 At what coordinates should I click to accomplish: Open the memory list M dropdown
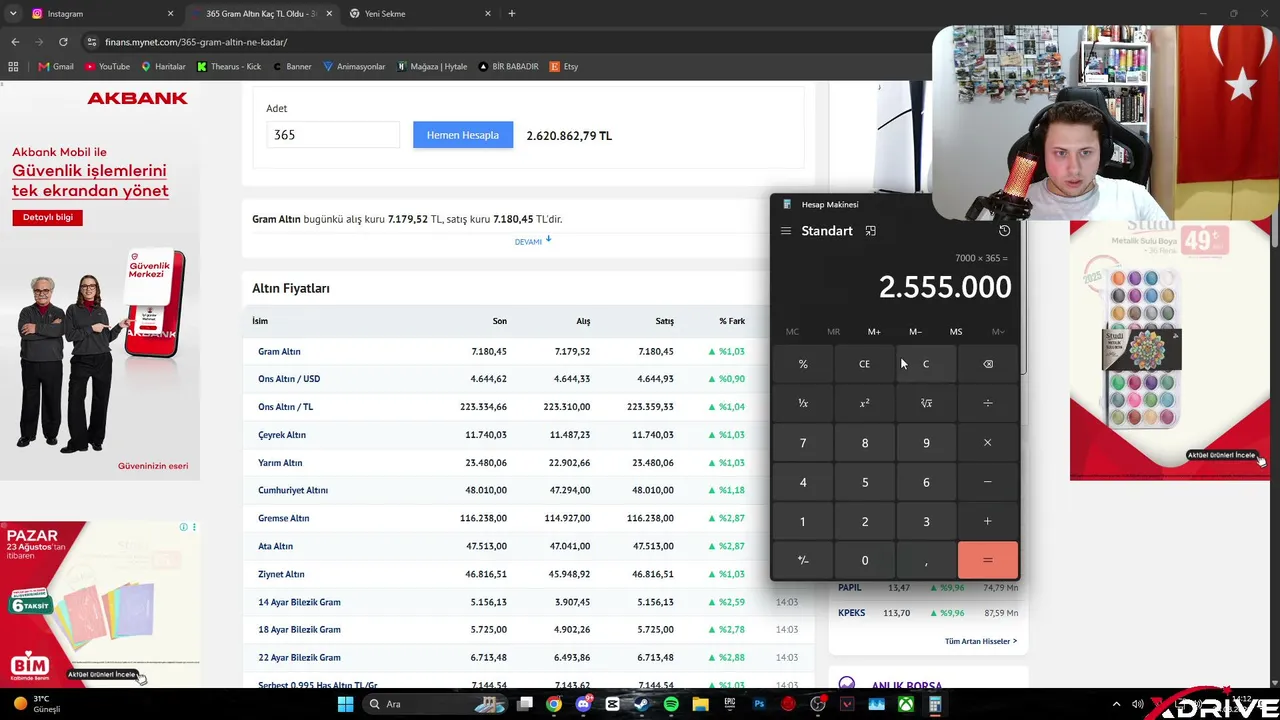(x=997, y=332)
